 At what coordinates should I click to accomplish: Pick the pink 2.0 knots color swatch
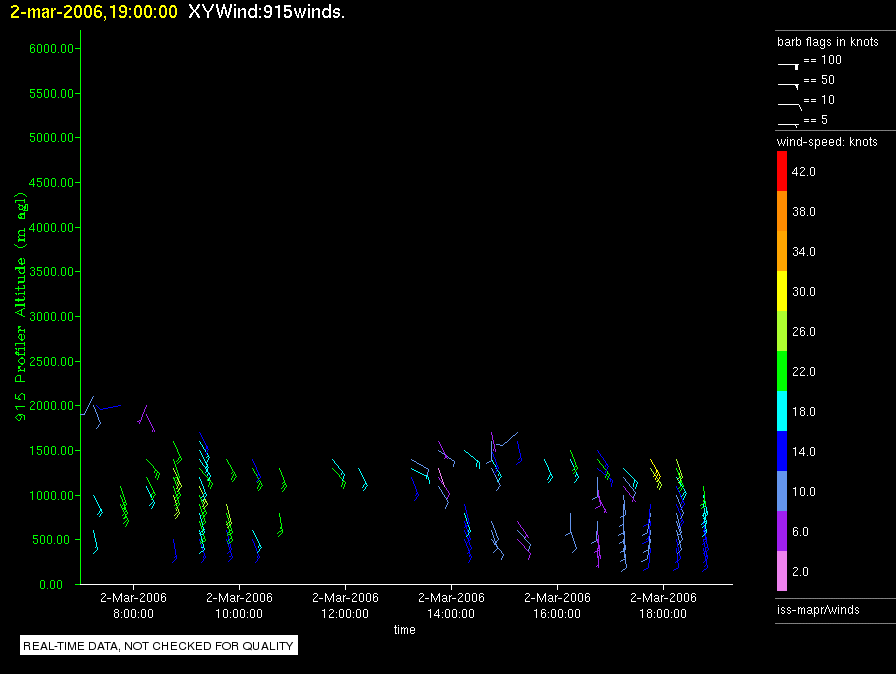tap(782, 571)
